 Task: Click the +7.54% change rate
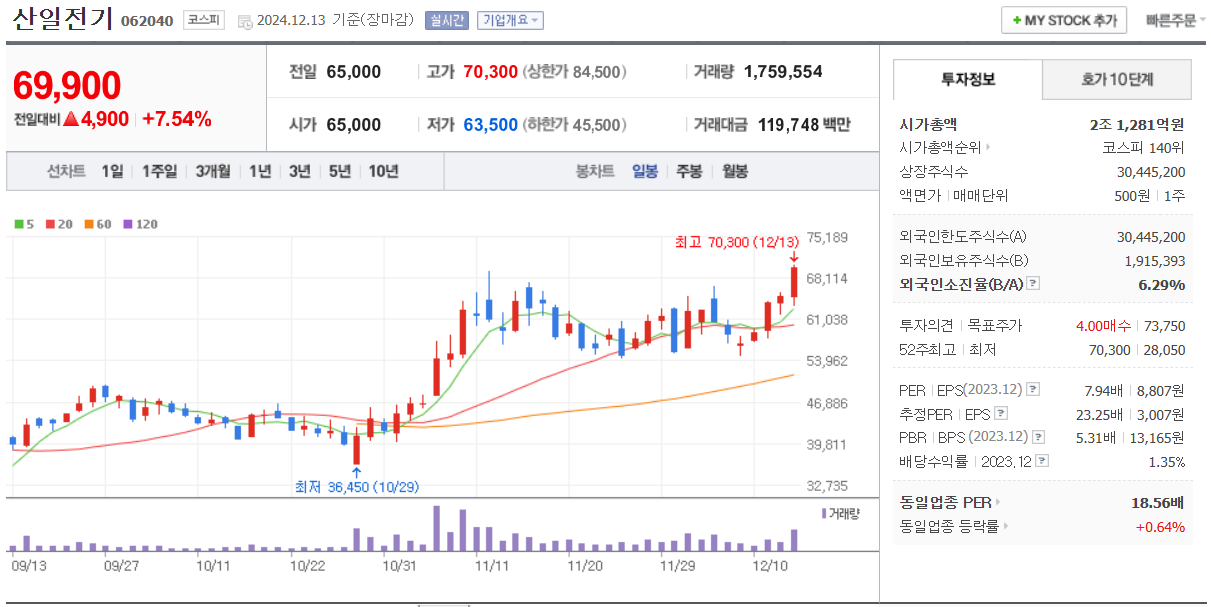pos(177,119)
